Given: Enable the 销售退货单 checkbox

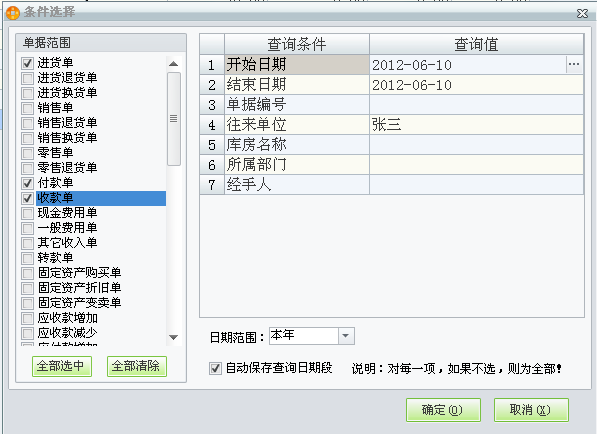Looking at the screenshot, I should tap(27, 123).
